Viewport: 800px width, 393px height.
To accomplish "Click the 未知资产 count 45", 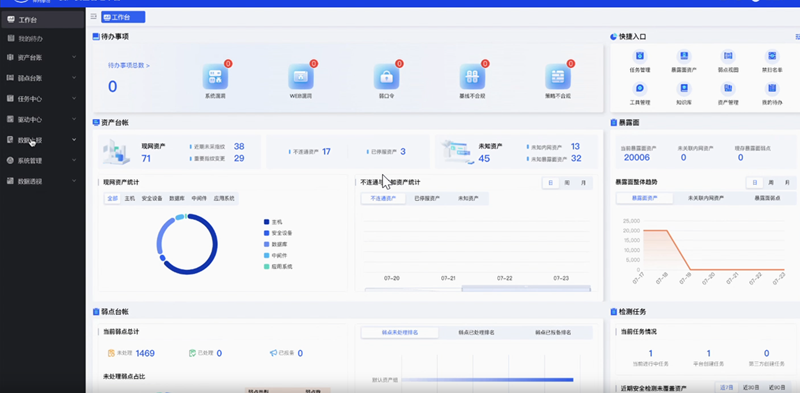I will coord(484,159).
